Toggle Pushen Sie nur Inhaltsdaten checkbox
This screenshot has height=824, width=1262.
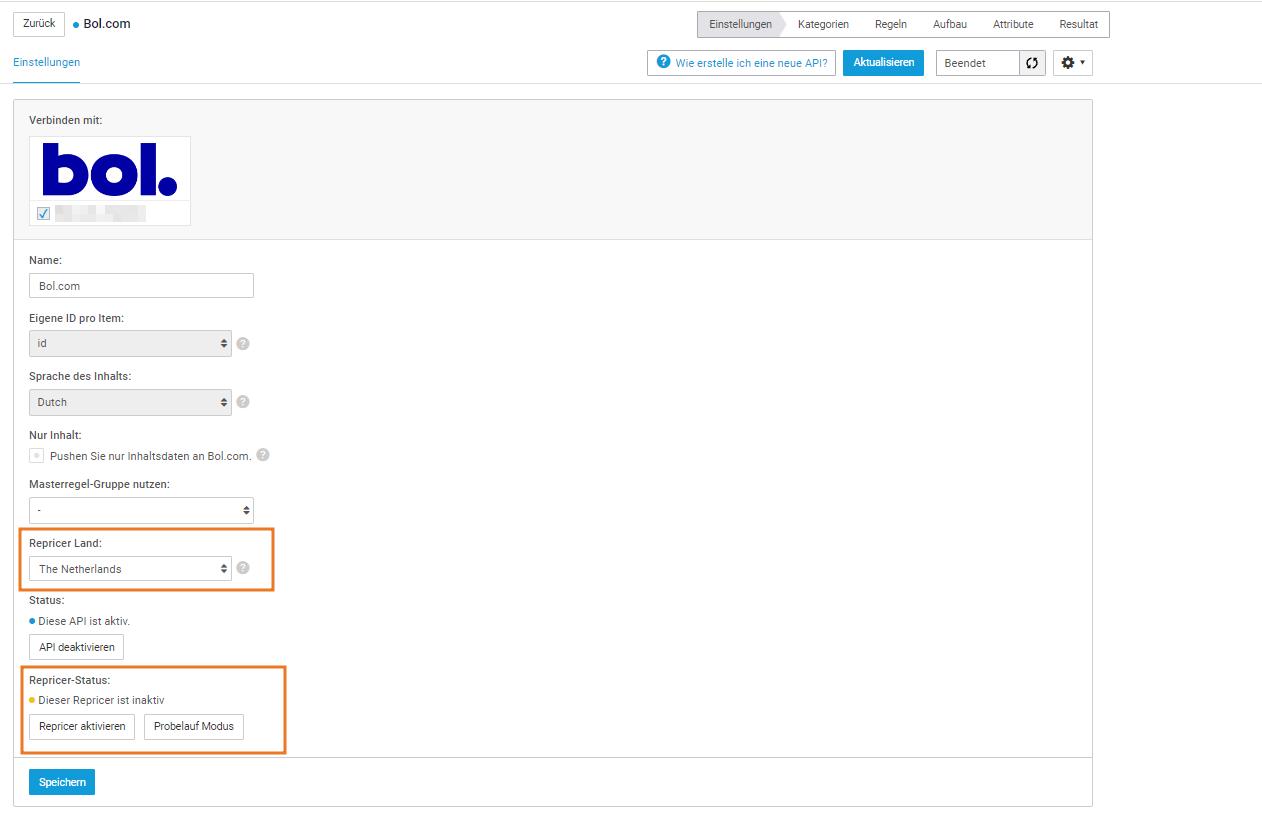click(x=37, y=455)
